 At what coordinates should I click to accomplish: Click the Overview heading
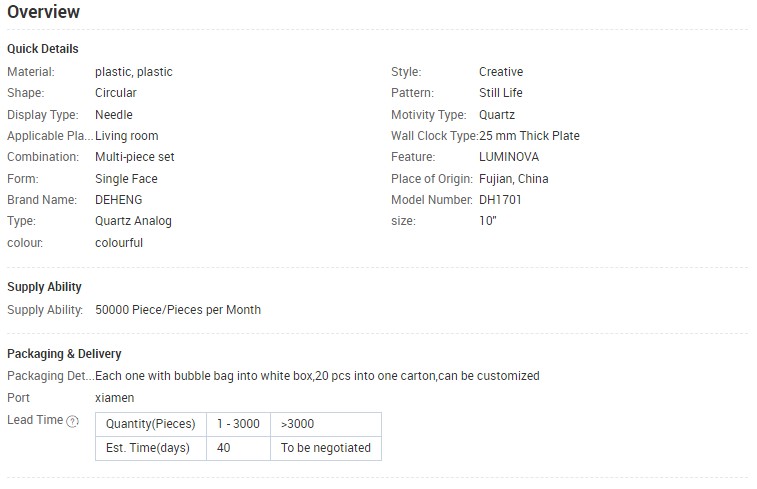(x=43, y=12)
